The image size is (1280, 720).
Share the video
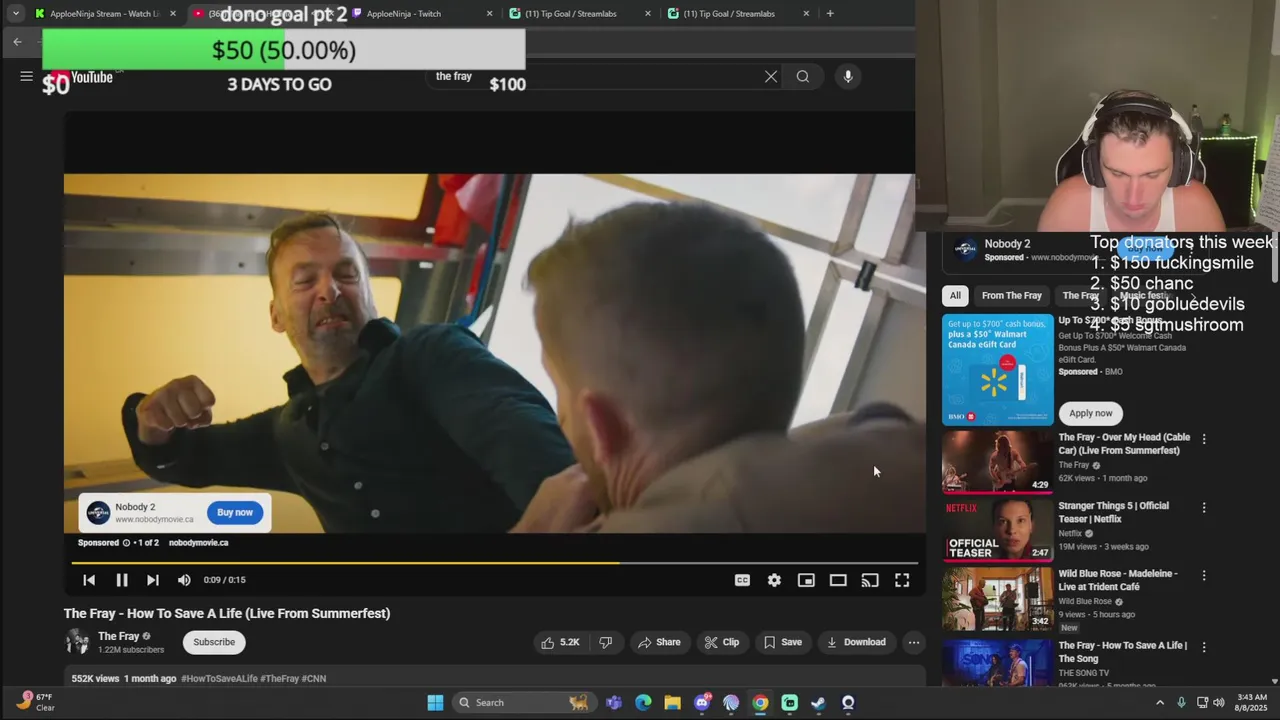click(659, 642)
